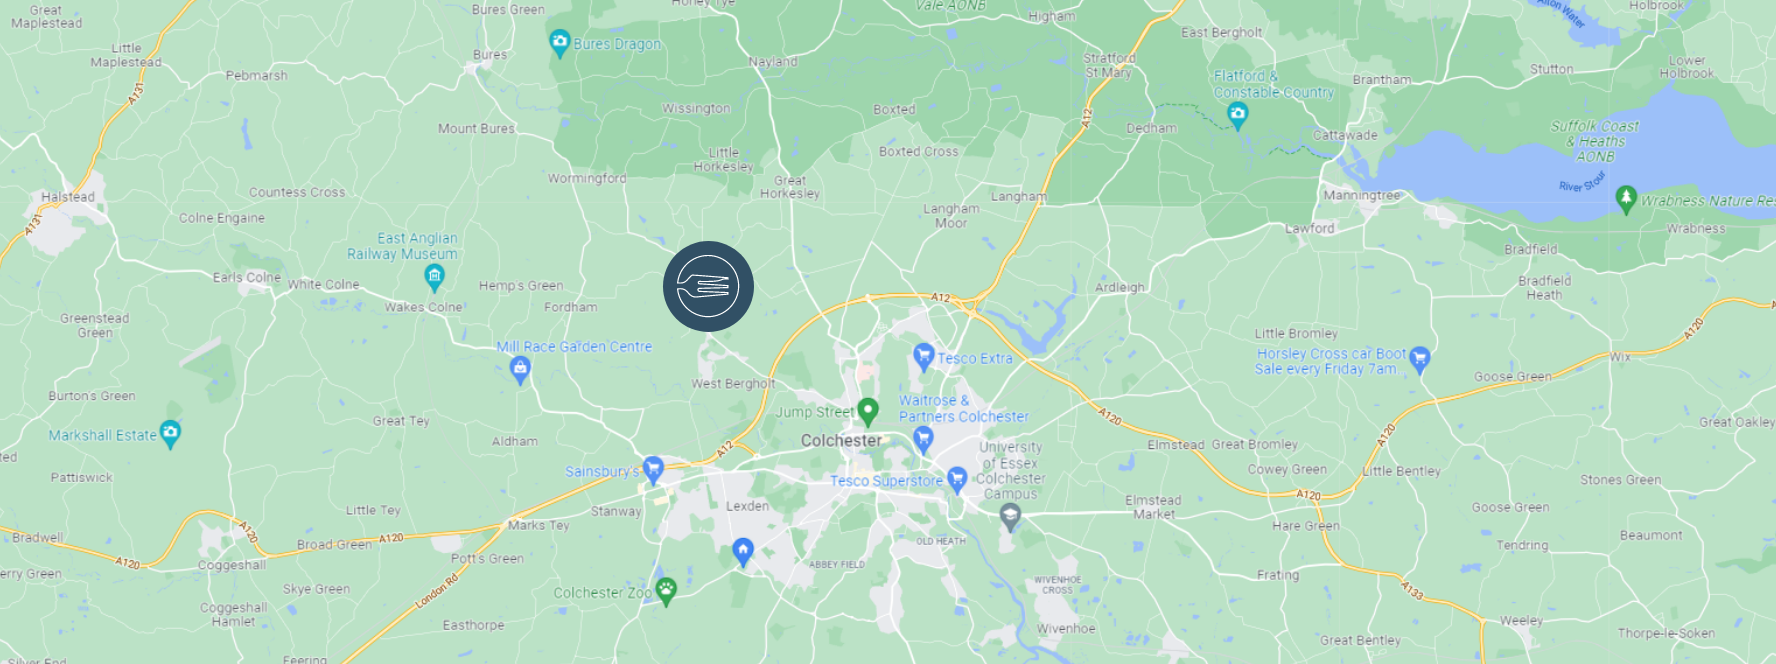Screen dimensions: 1776x664
Task: Open the East Anglian Railway Museum pin
Action: [x=434, y=277]
